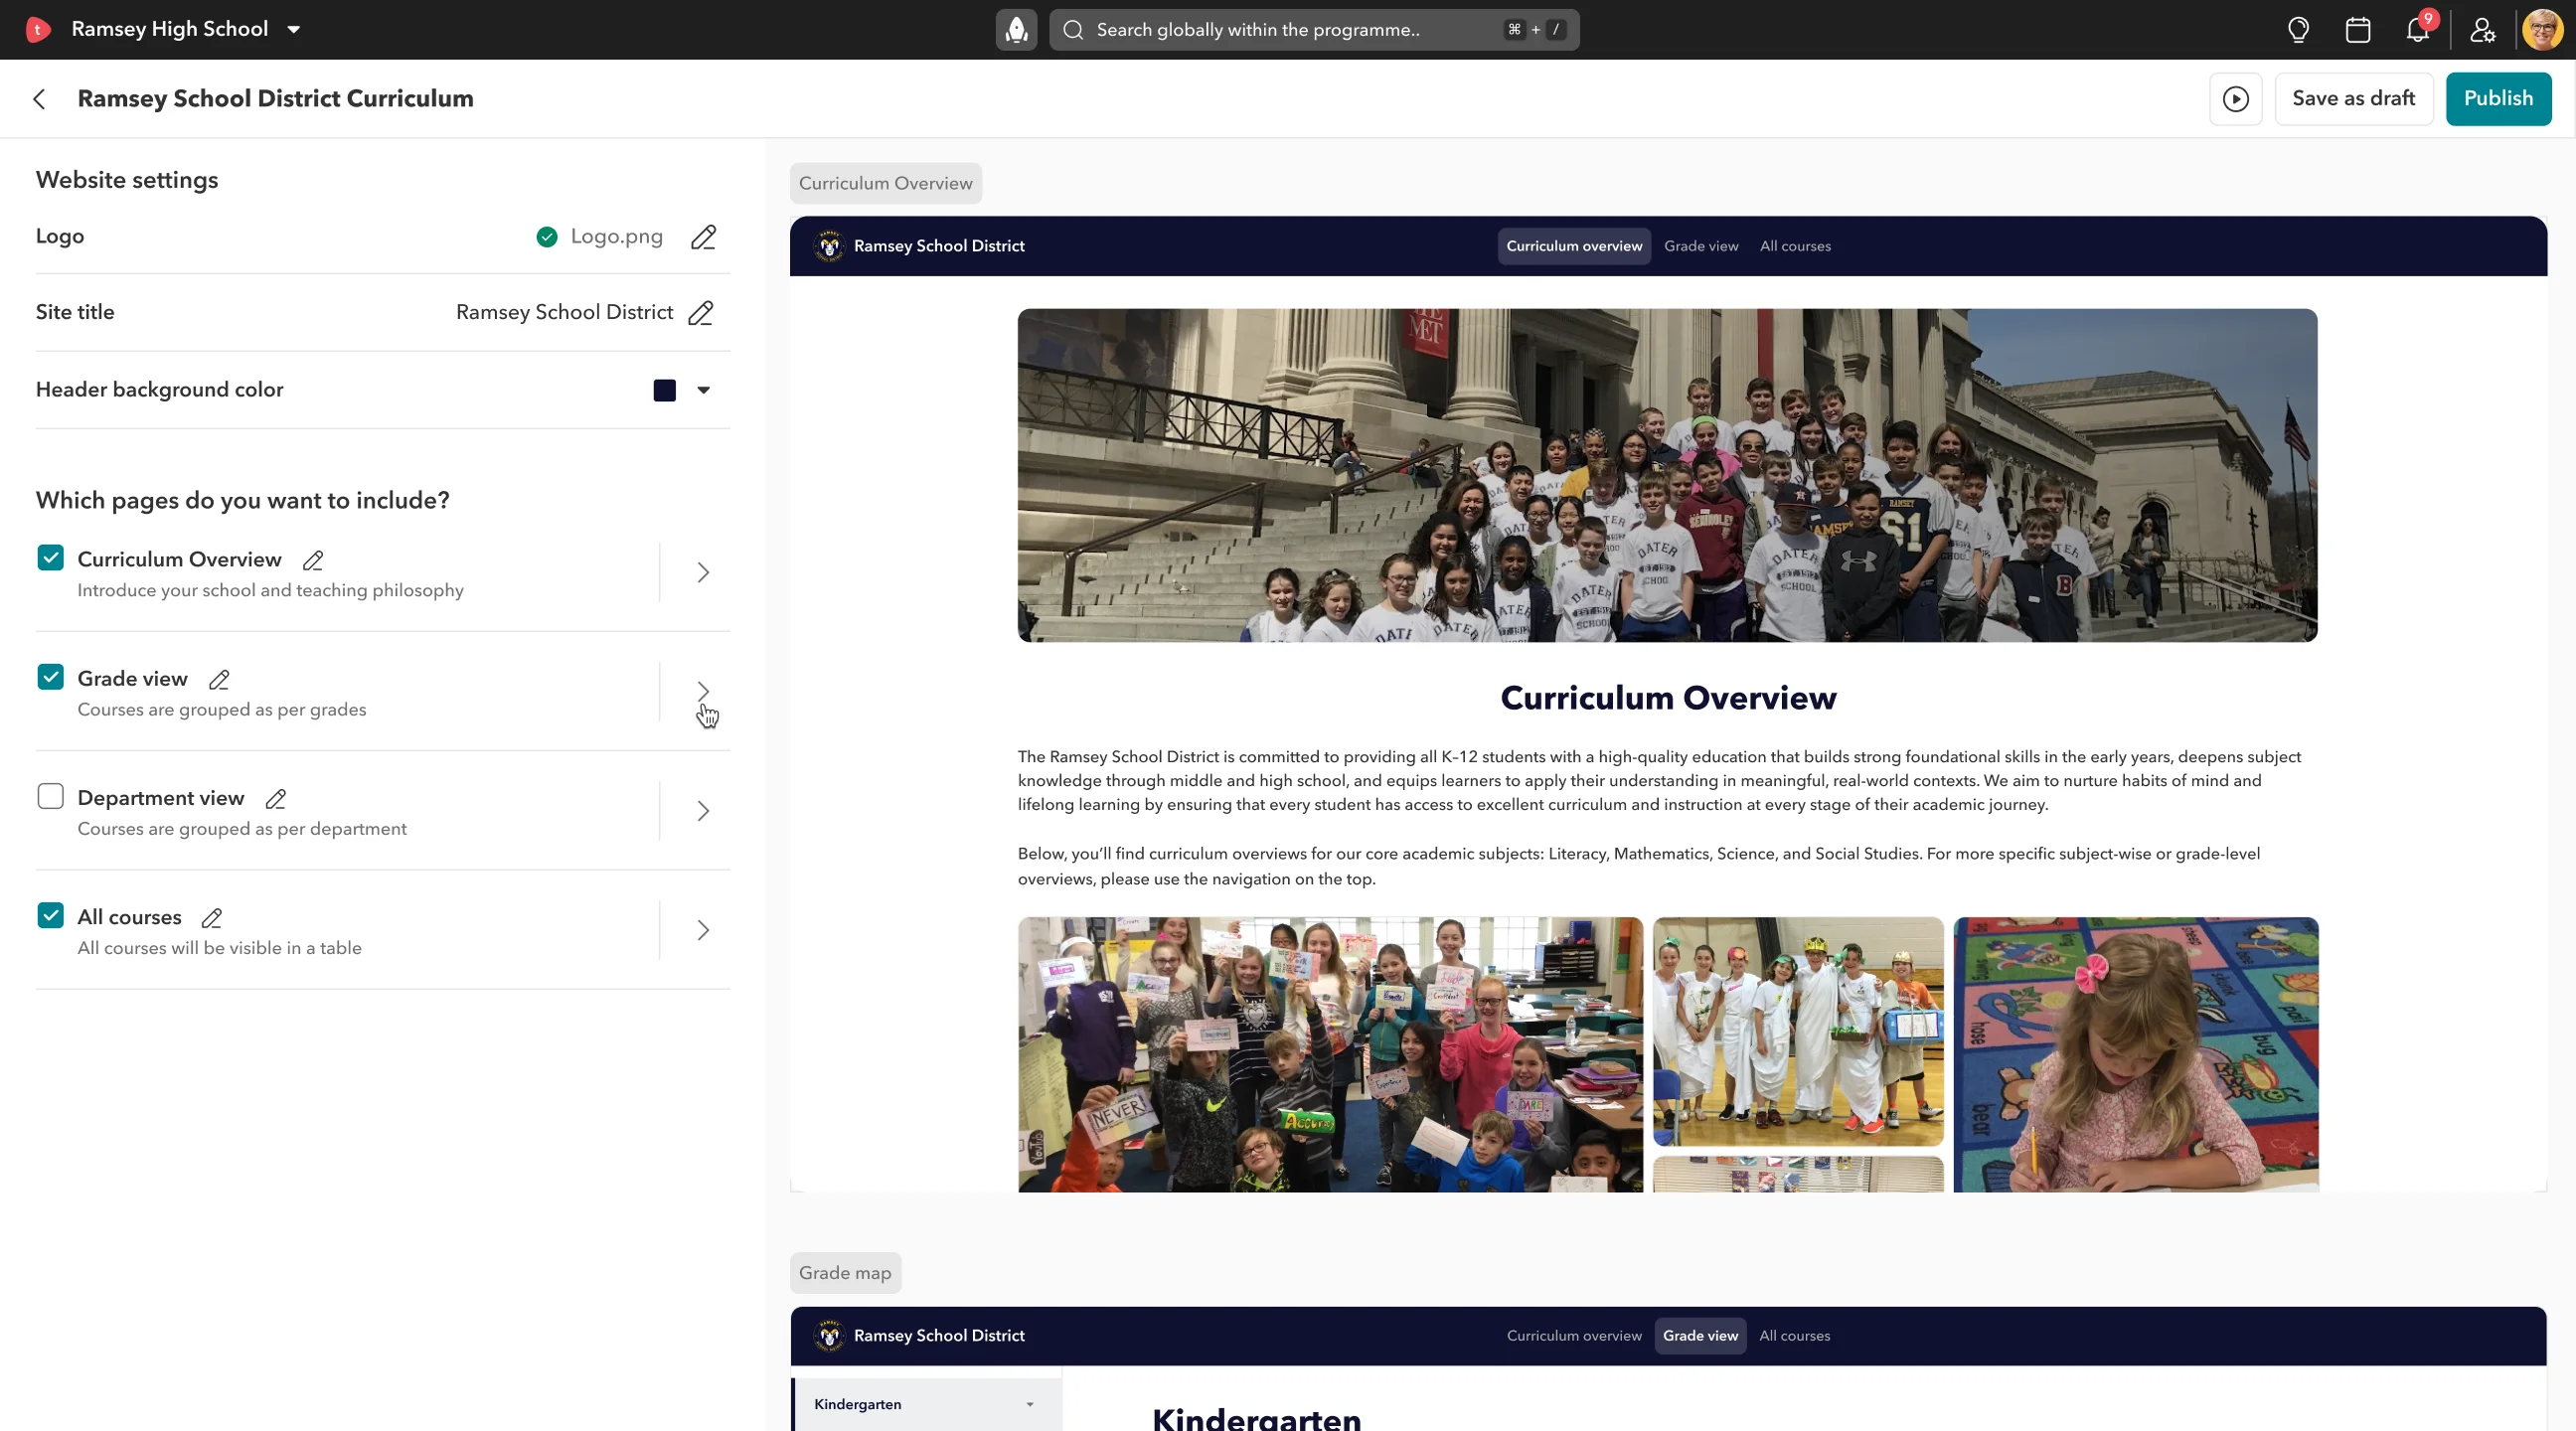Click the Toddle app logo icon
The height and width of the screenshot is (1431, 2576).
[x=38, y=29]
